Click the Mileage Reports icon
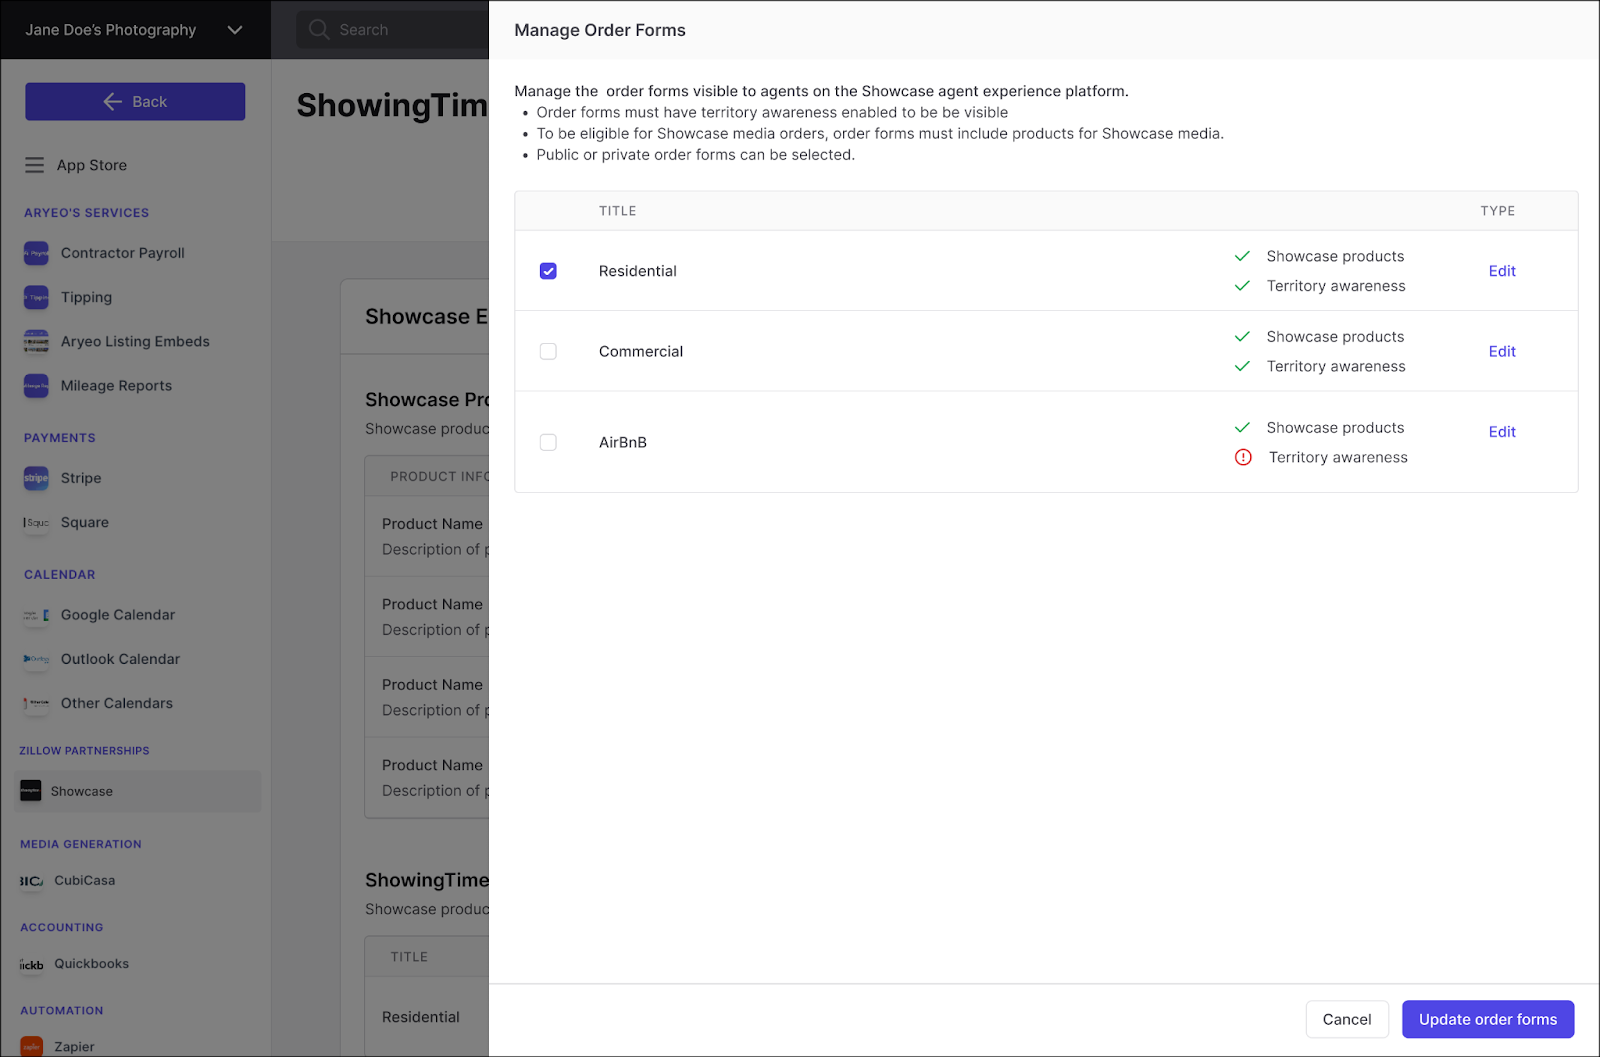Viewport: 1600px width, 1057px height. pos(36,386)
